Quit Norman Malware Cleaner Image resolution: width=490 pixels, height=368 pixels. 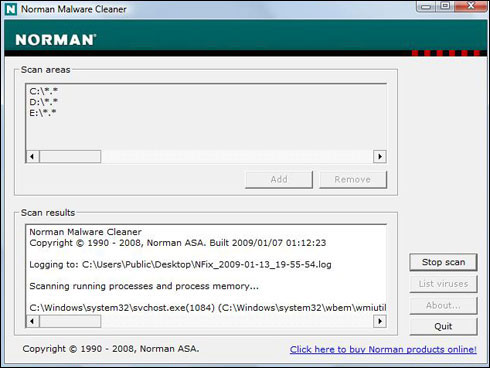[443, 326]
